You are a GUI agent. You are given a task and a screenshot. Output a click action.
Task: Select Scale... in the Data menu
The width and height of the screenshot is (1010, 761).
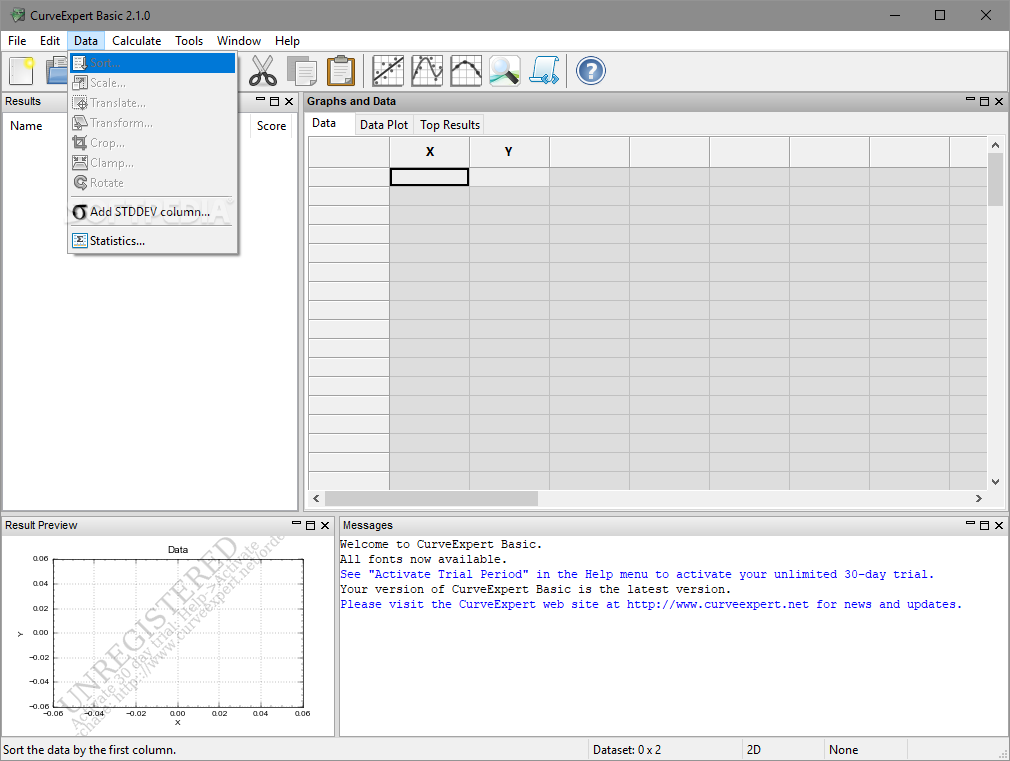(x=153, y=83)
